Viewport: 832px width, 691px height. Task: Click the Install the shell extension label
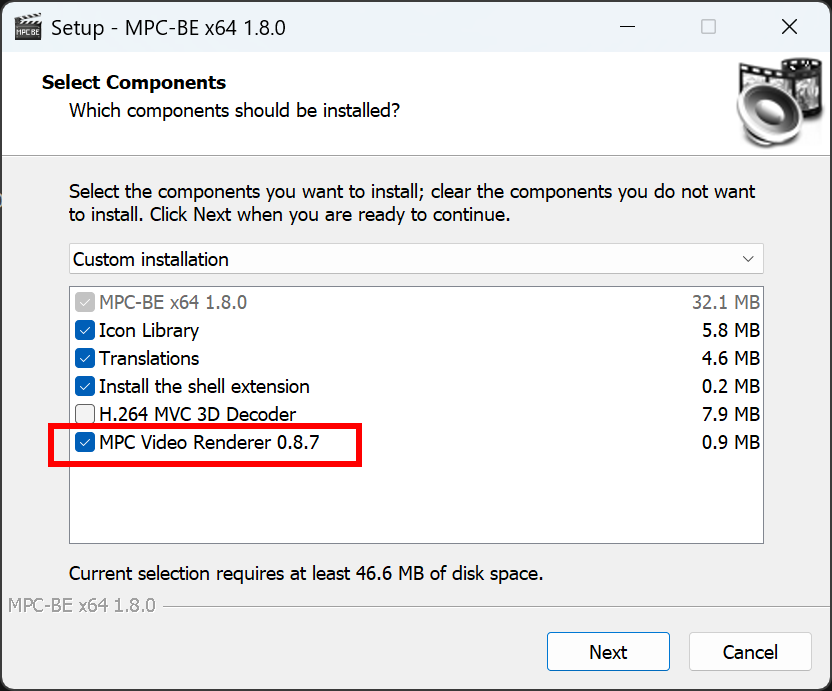[x=204, y=386]
